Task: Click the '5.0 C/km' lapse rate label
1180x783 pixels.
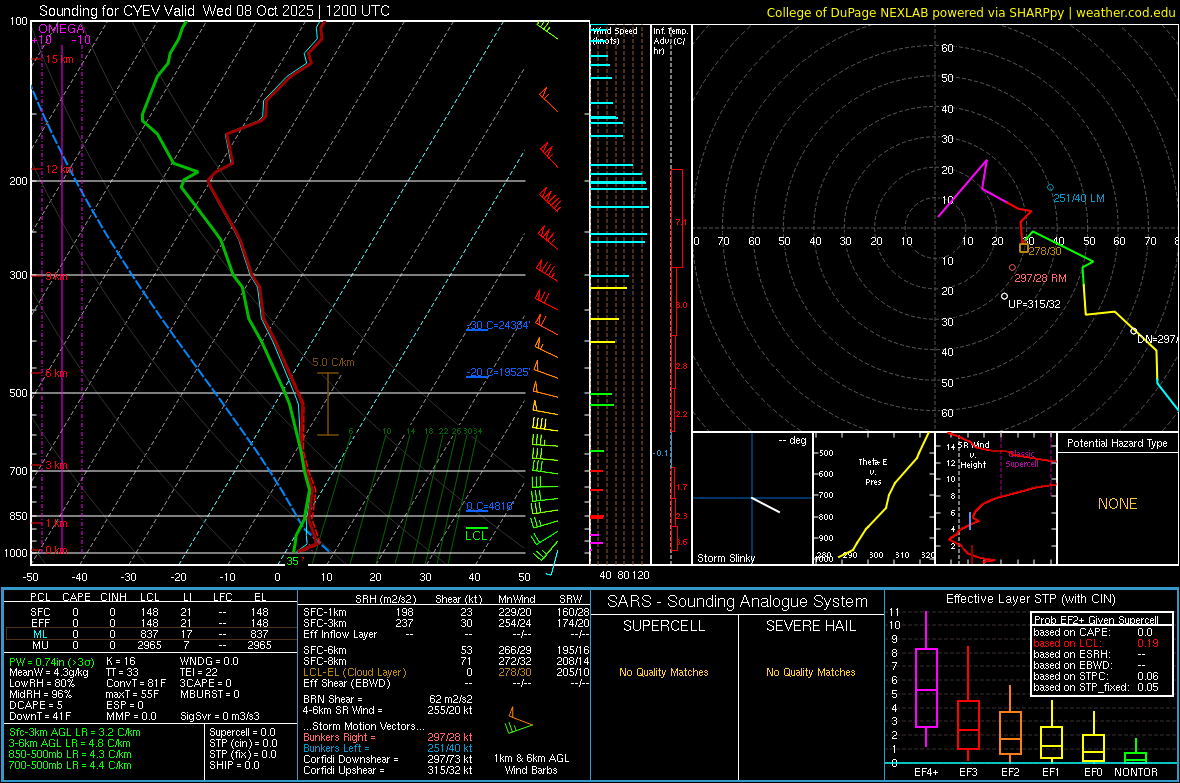Action: pos(333,362)
